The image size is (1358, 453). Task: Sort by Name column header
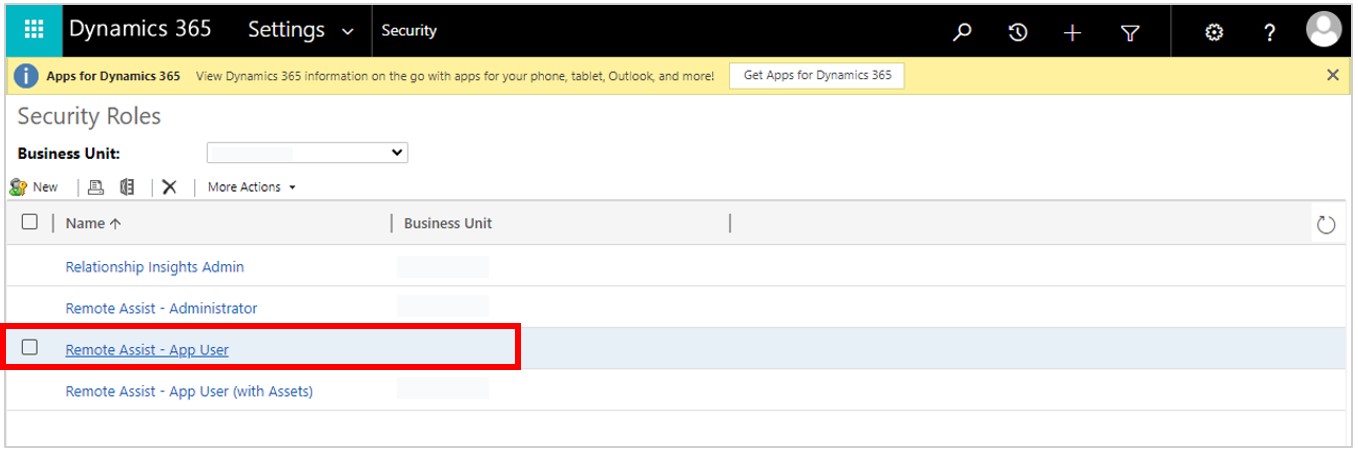point(92,224)
